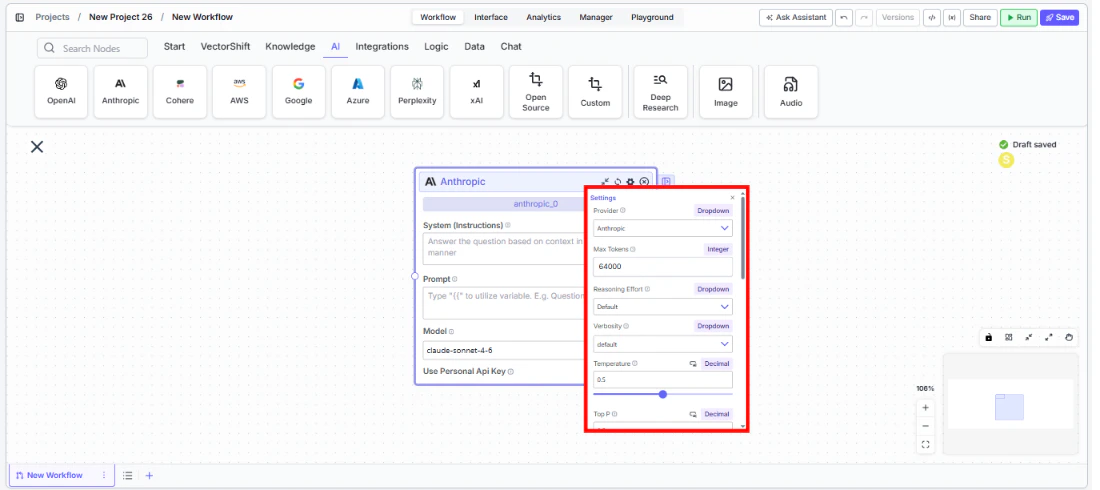Open New Project 26 breadcrumb
Image resolution: width=1100 pixels, height=490 pixels.
coord(121,18)
